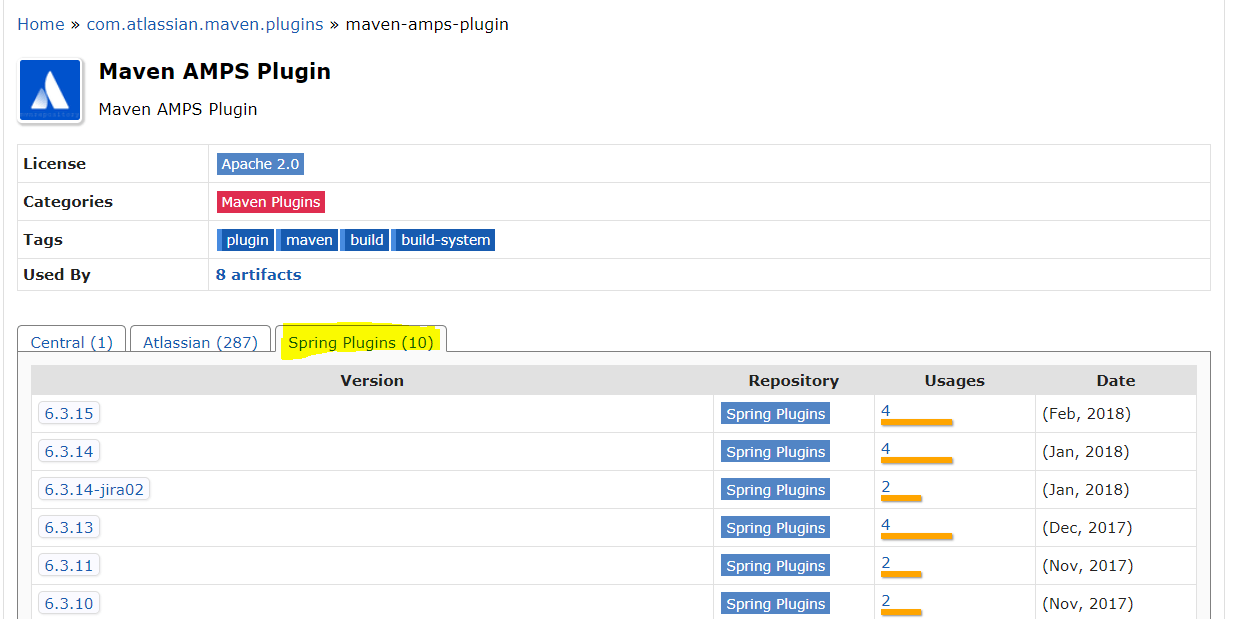This screenshot has height=619, width=1235.
Task: Click the maven tag
Action: pos(309,240)
